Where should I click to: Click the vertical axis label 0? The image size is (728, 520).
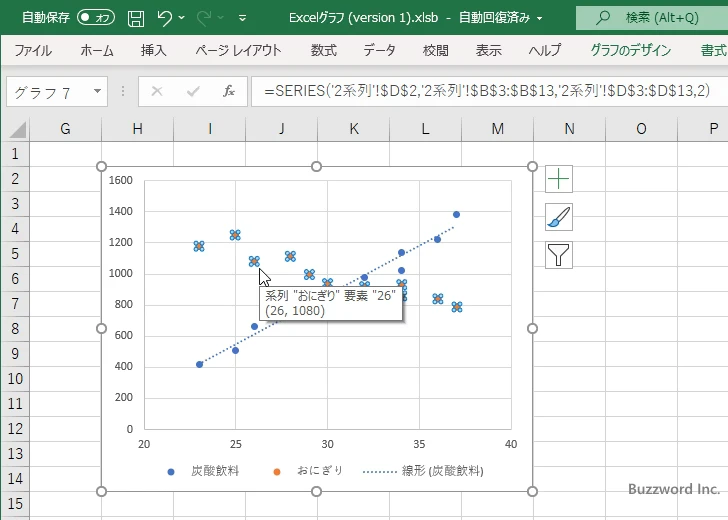130,429
